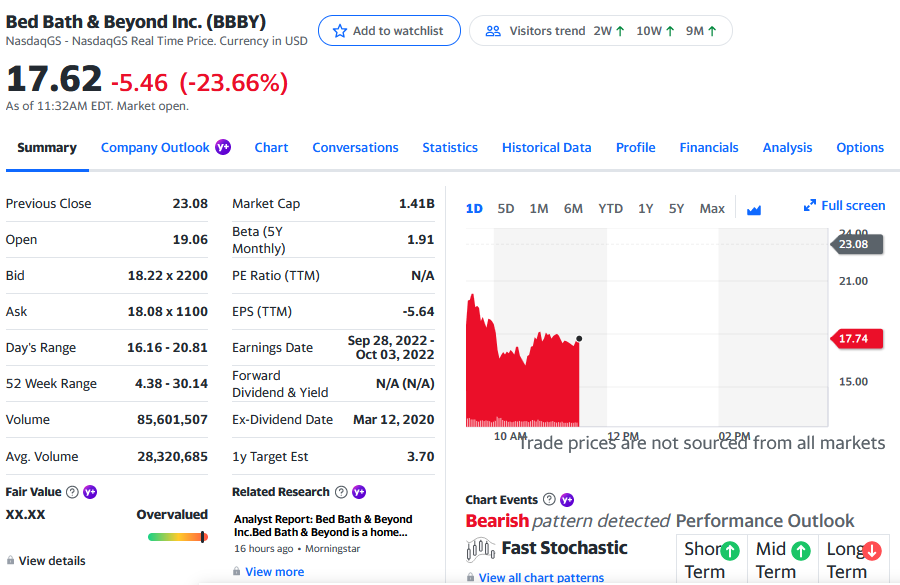Open the Bed Bath & Beyond analyst report
This screenshot has width=900, height=585.
click(323, 525)
